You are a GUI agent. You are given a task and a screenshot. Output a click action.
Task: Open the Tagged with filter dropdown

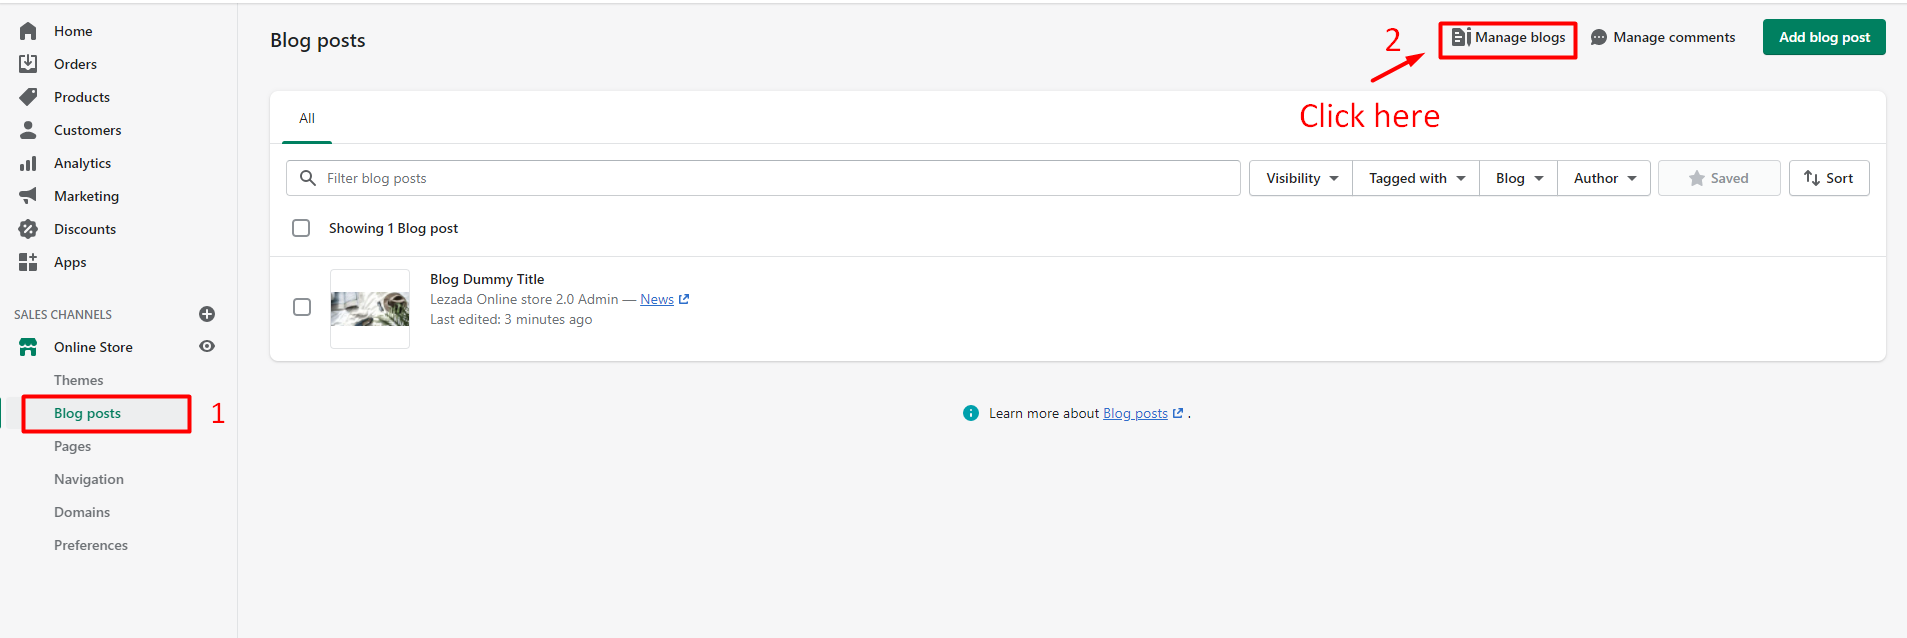tap(1416, 178)
